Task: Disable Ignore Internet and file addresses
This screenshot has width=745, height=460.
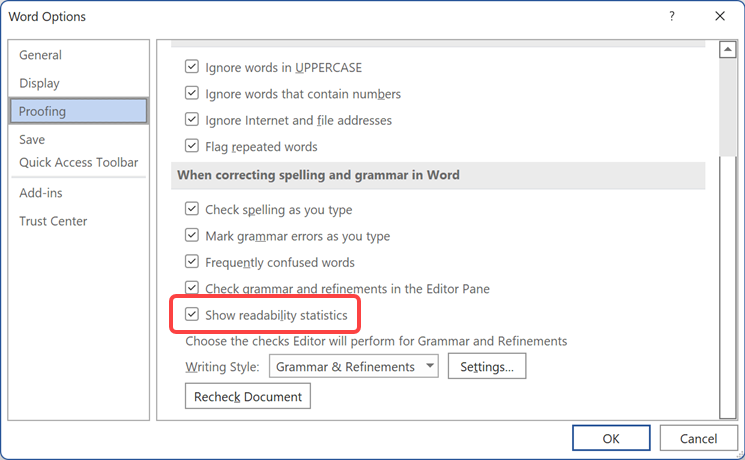Action: (192, 120)
